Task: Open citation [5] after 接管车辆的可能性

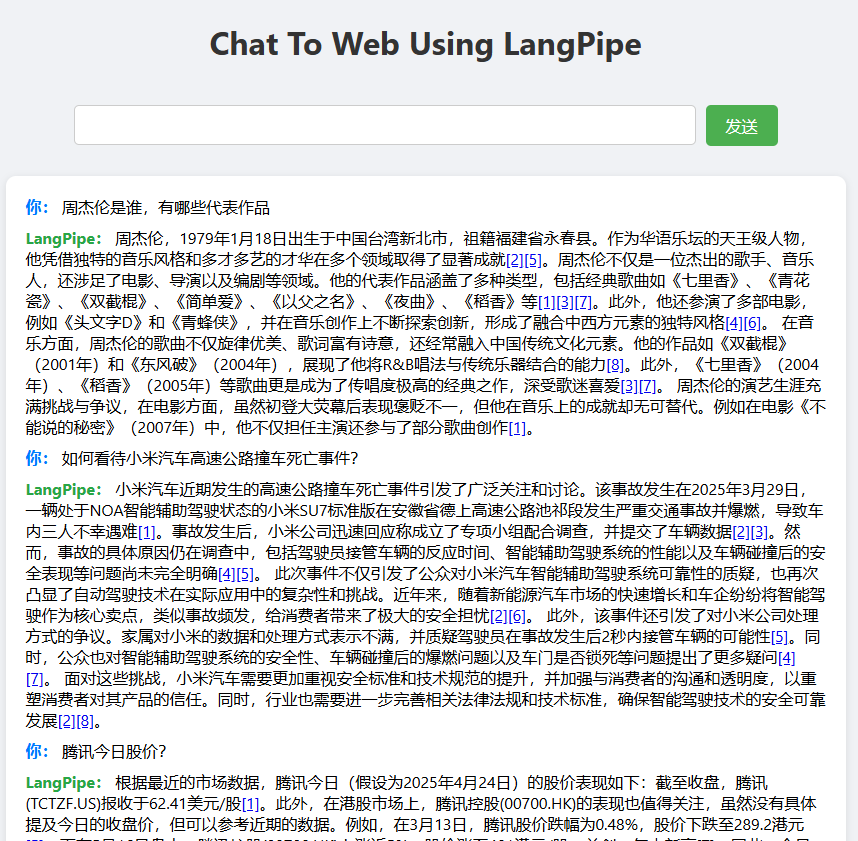Action: [779, 637]
